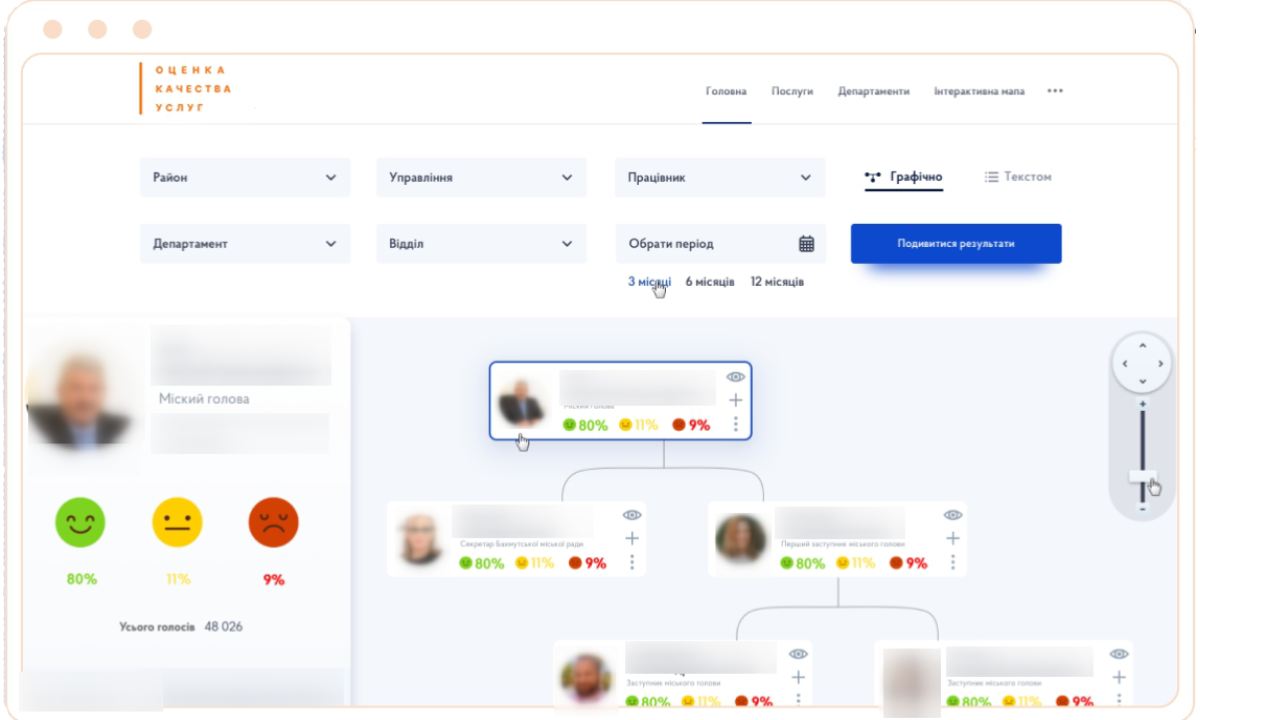Toggle eye visibility on Перший заступник card
The height and width of the screenshot is (720, 1280).
[x=953, y=515]
